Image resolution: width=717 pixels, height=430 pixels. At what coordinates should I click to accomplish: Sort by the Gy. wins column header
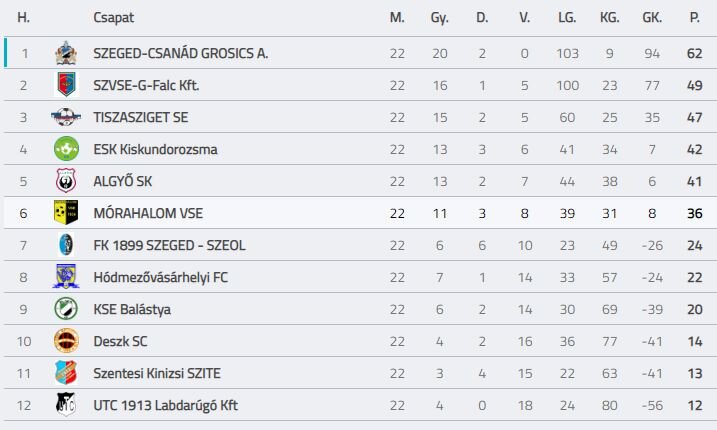tap(439, 18)
